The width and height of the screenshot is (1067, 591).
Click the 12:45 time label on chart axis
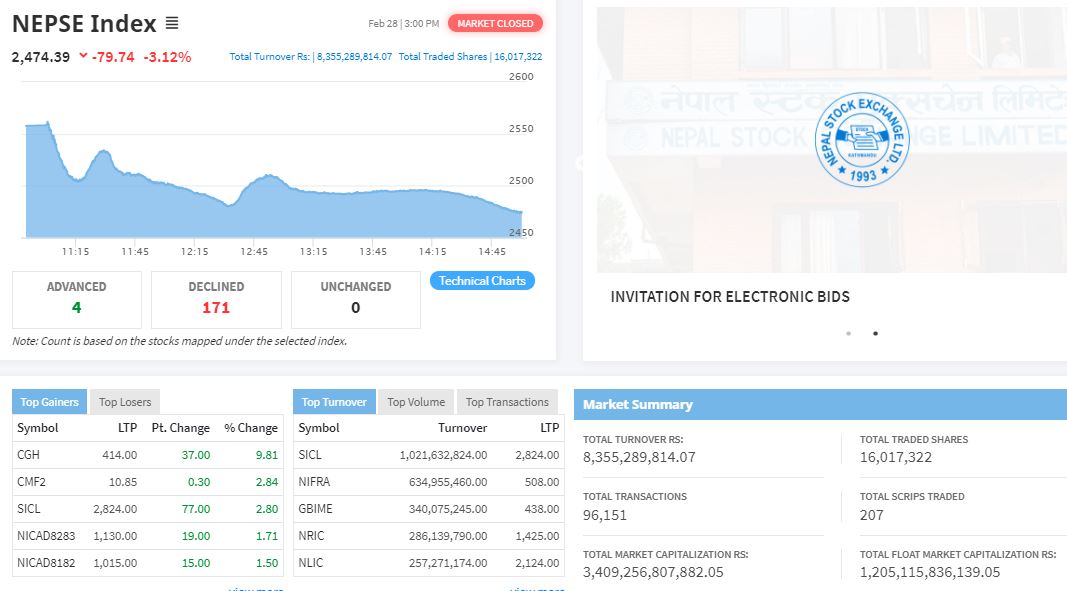[x=254, y=252]
